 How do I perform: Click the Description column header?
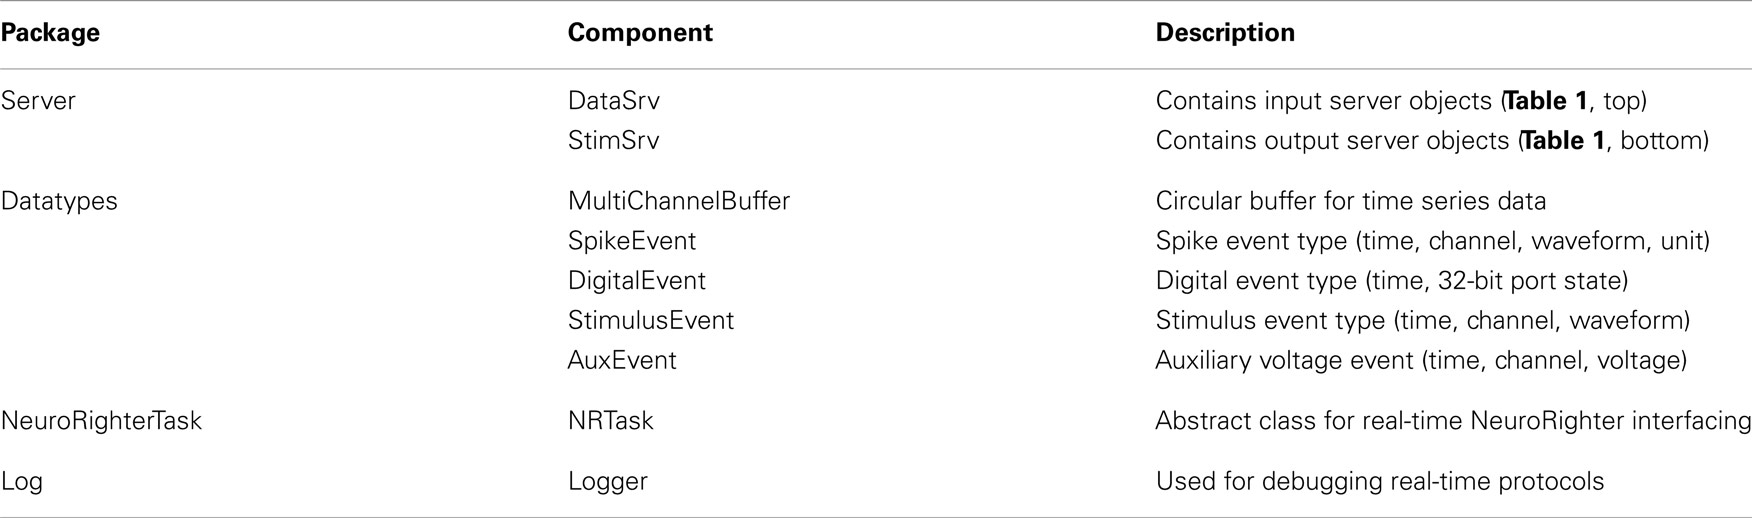coord(1225,33)
